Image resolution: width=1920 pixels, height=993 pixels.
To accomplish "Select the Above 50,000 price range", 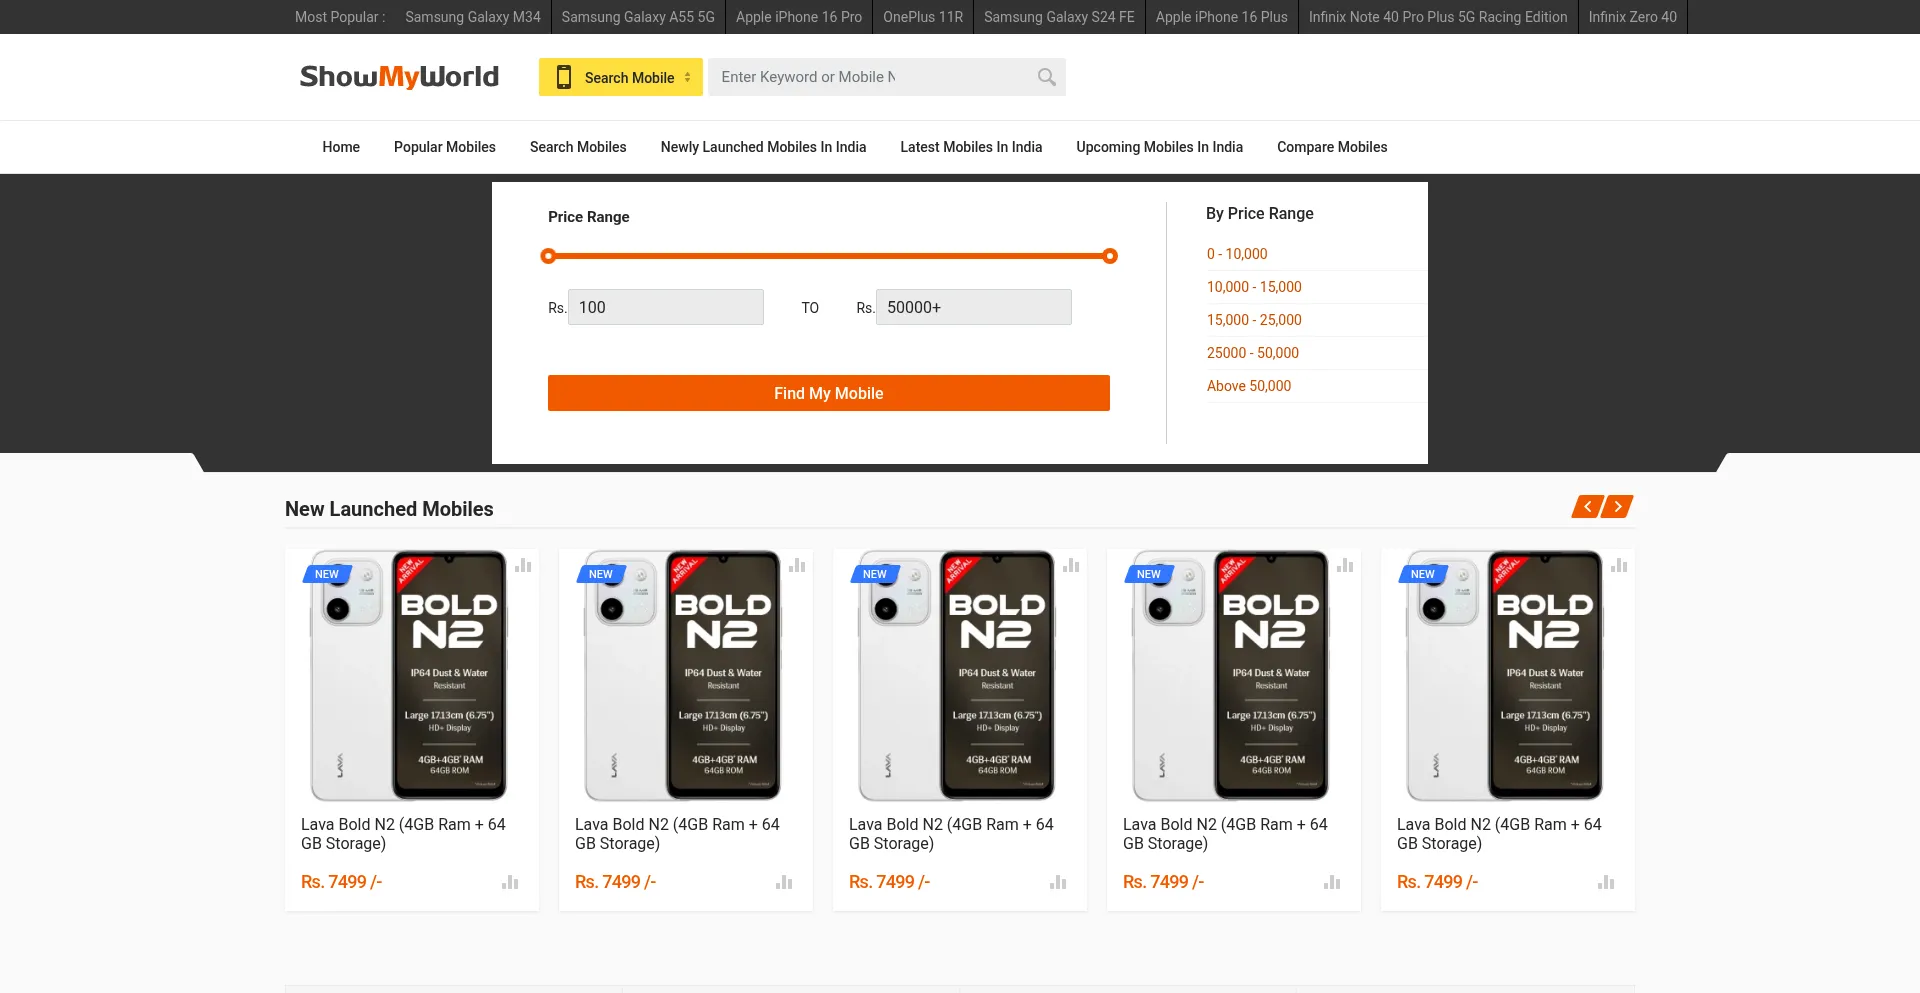I will (1249, 386).
